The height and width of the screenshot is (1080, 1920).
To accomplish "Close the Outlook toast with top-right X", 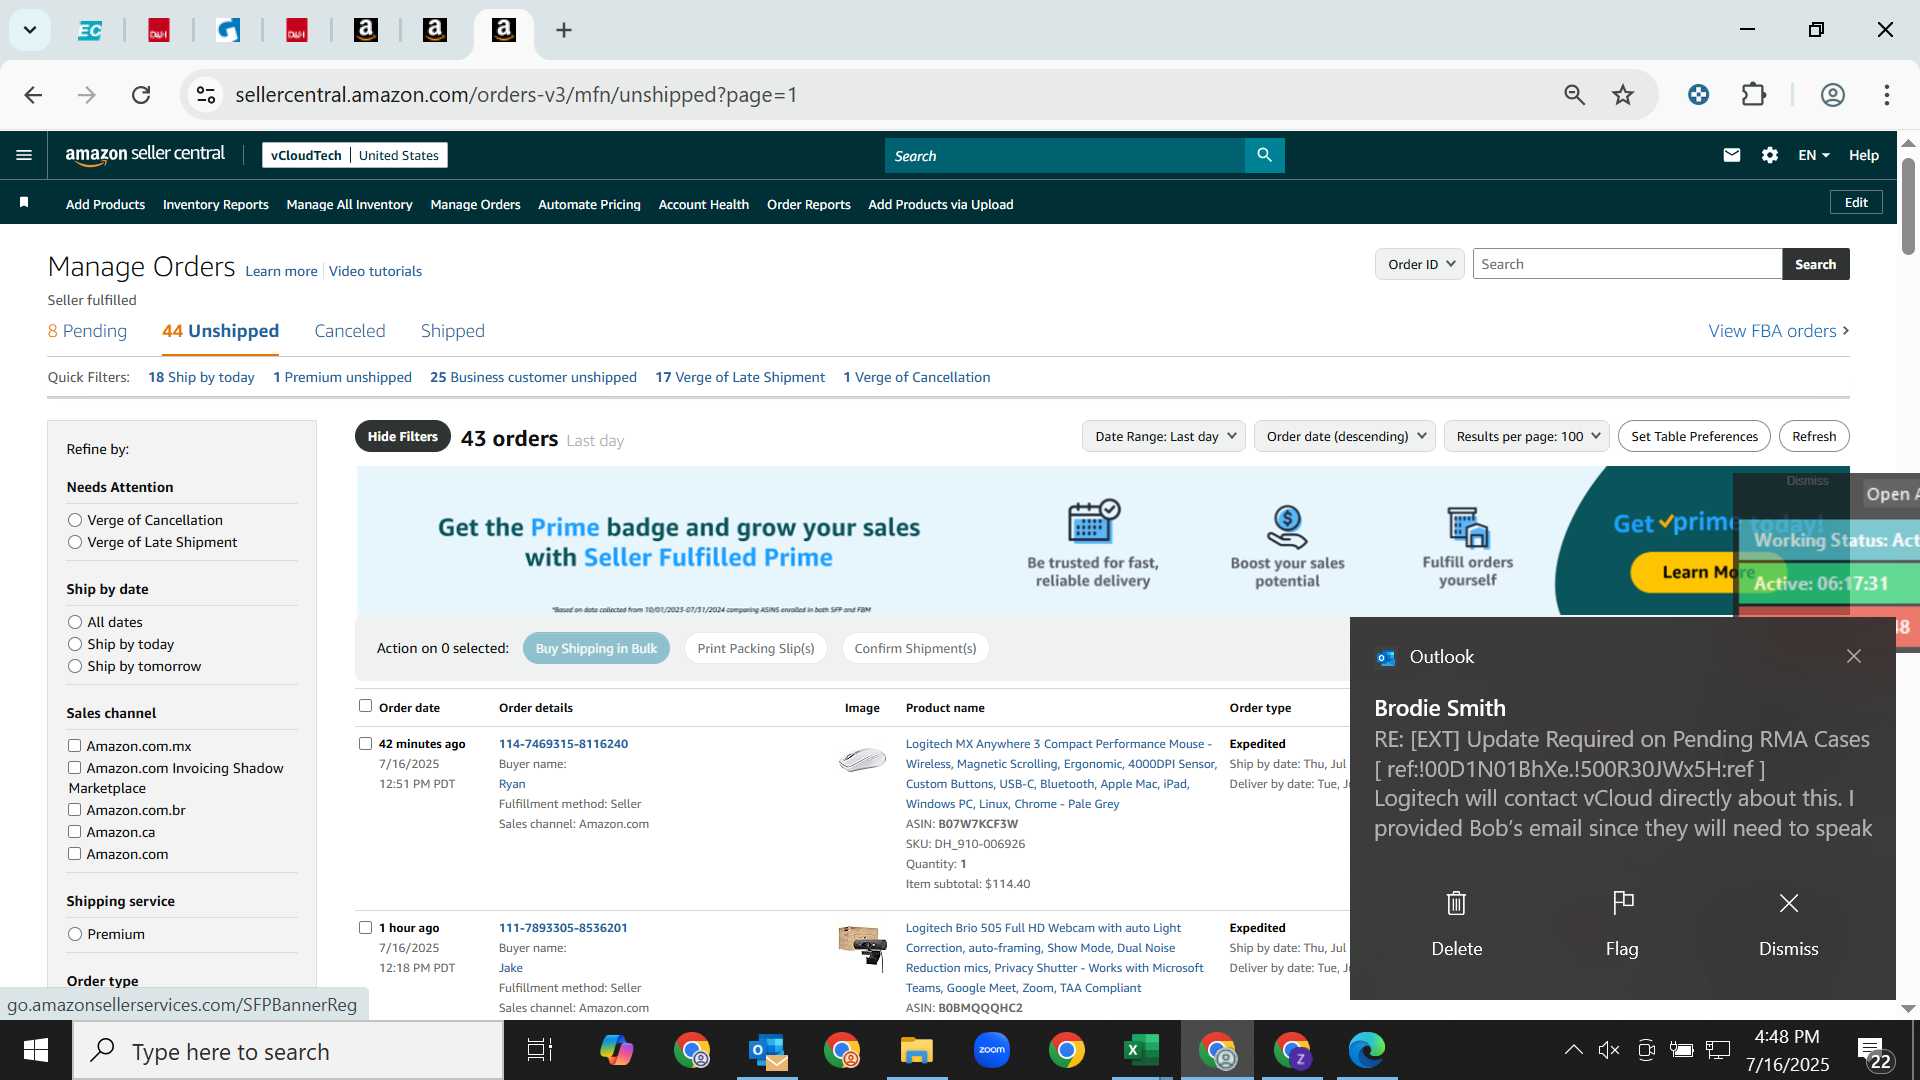I will [x=1853, y=656].
